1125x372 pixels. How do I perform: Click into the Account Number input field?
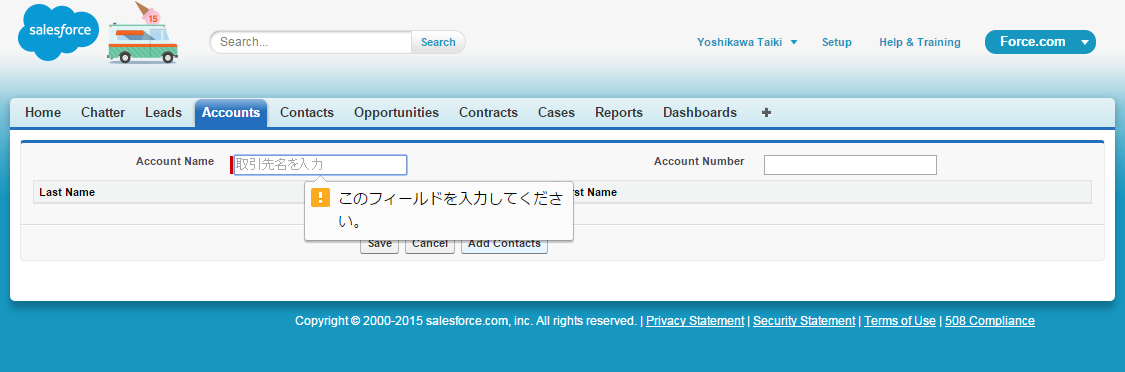pos(850,165)
